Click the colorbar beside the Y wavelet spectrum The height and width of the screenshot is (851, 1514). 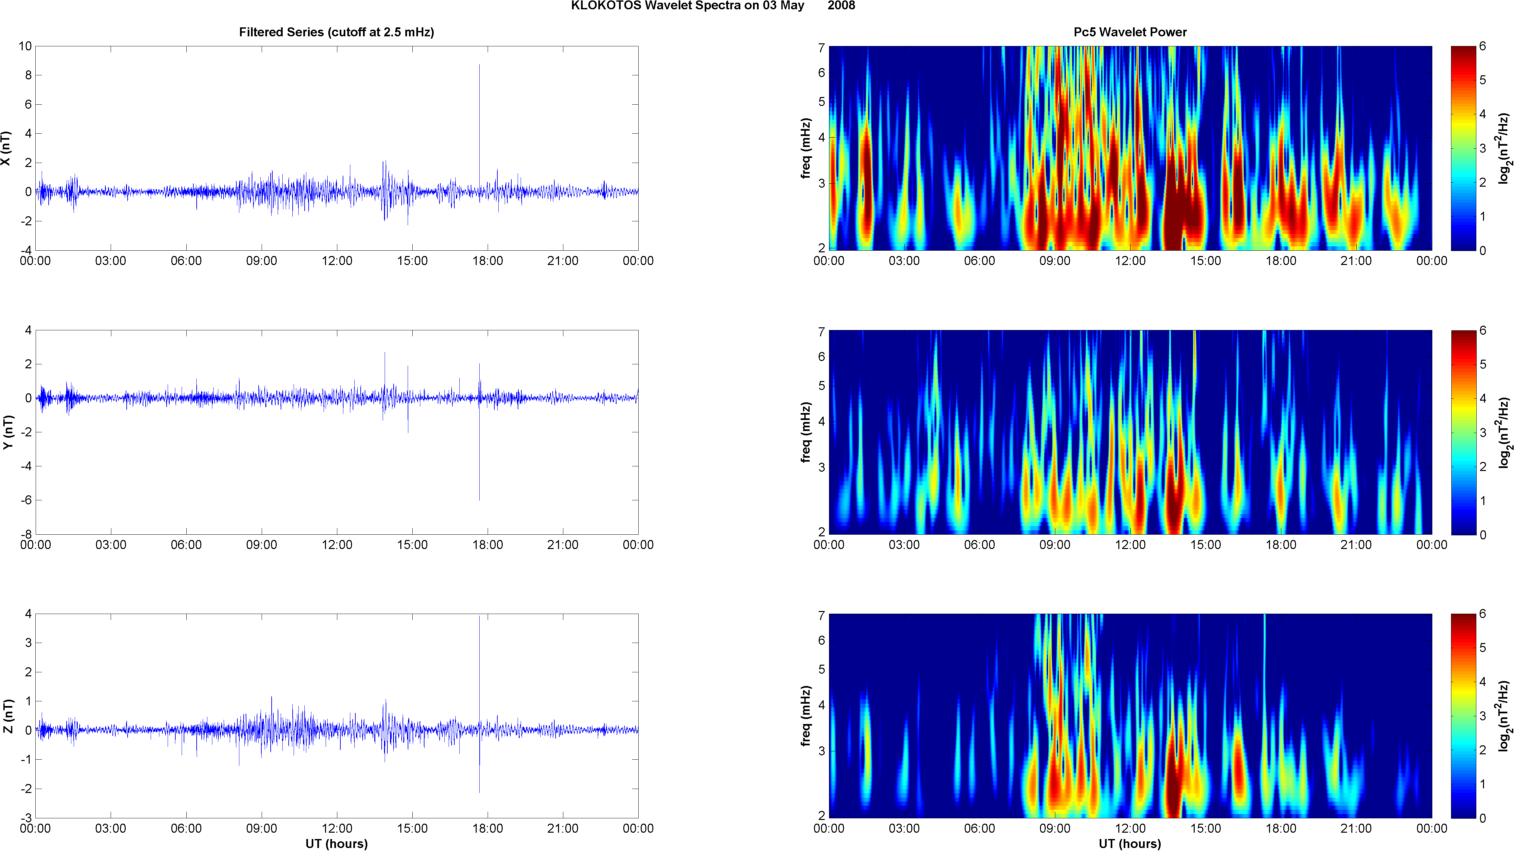pos(1463,432)
